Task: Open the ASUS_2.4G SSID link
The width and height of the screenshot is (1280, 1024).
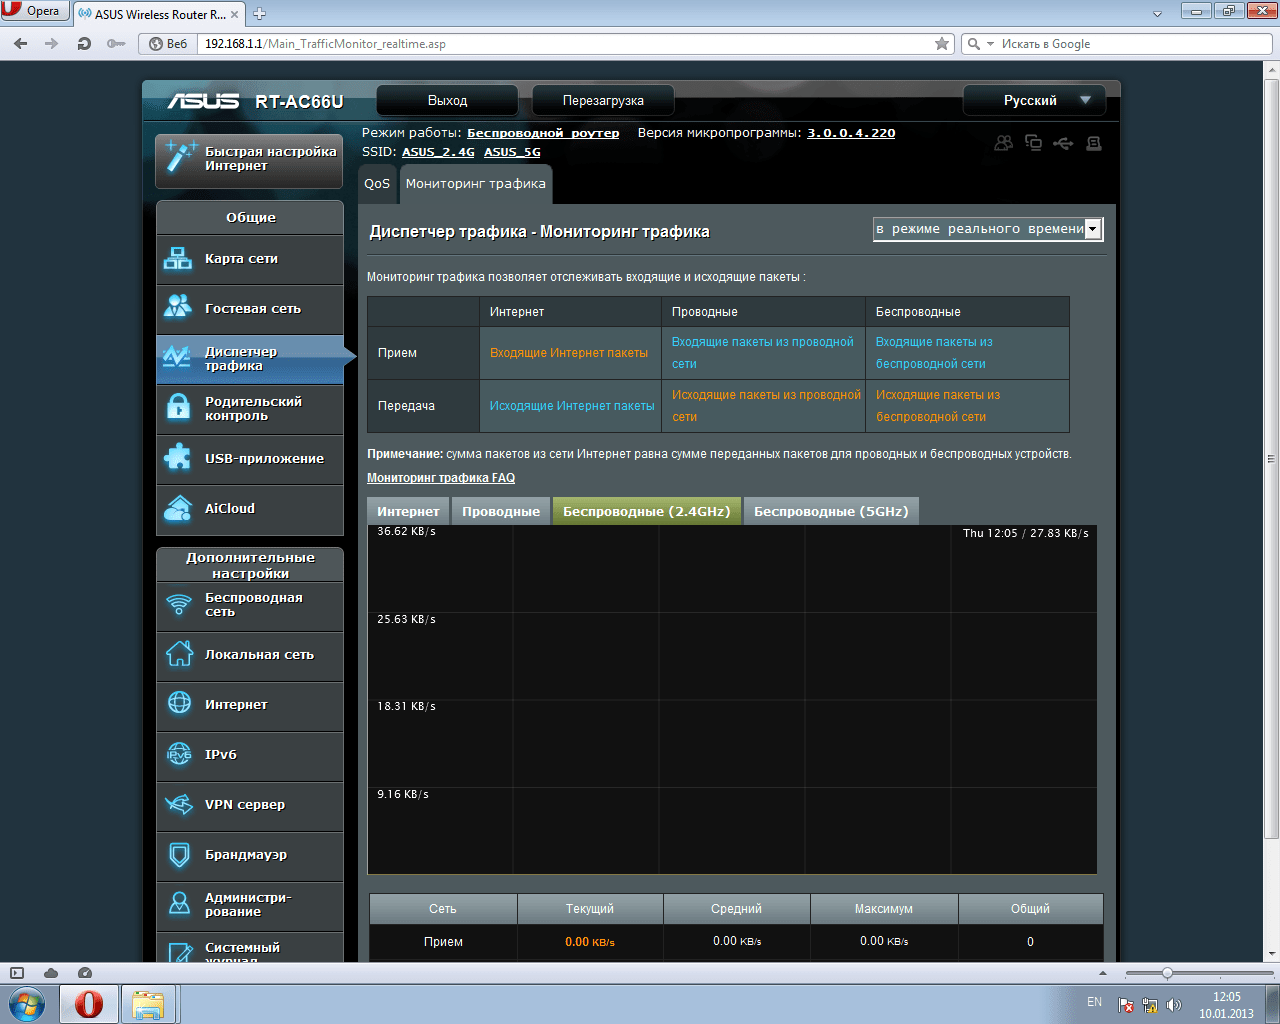Action: point(438,152)
